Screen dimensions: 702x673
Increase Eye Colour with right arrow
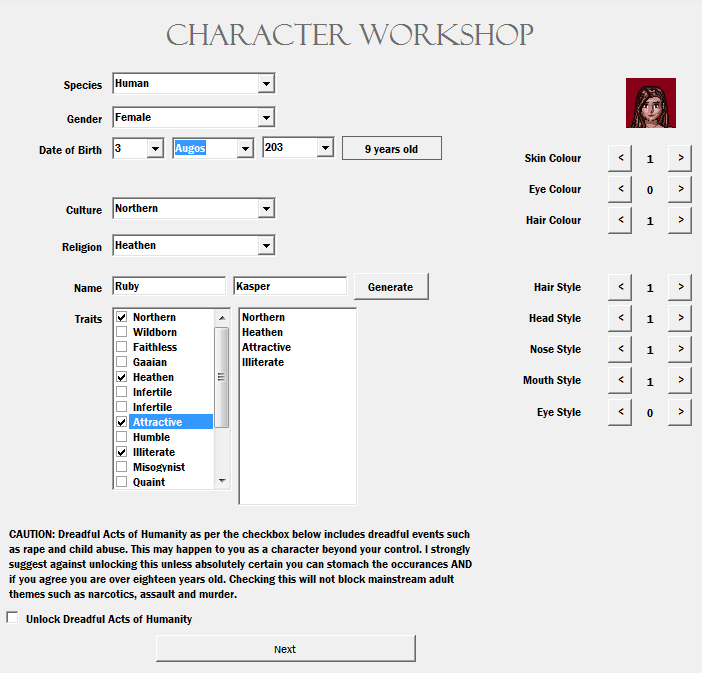pos(680,189)
